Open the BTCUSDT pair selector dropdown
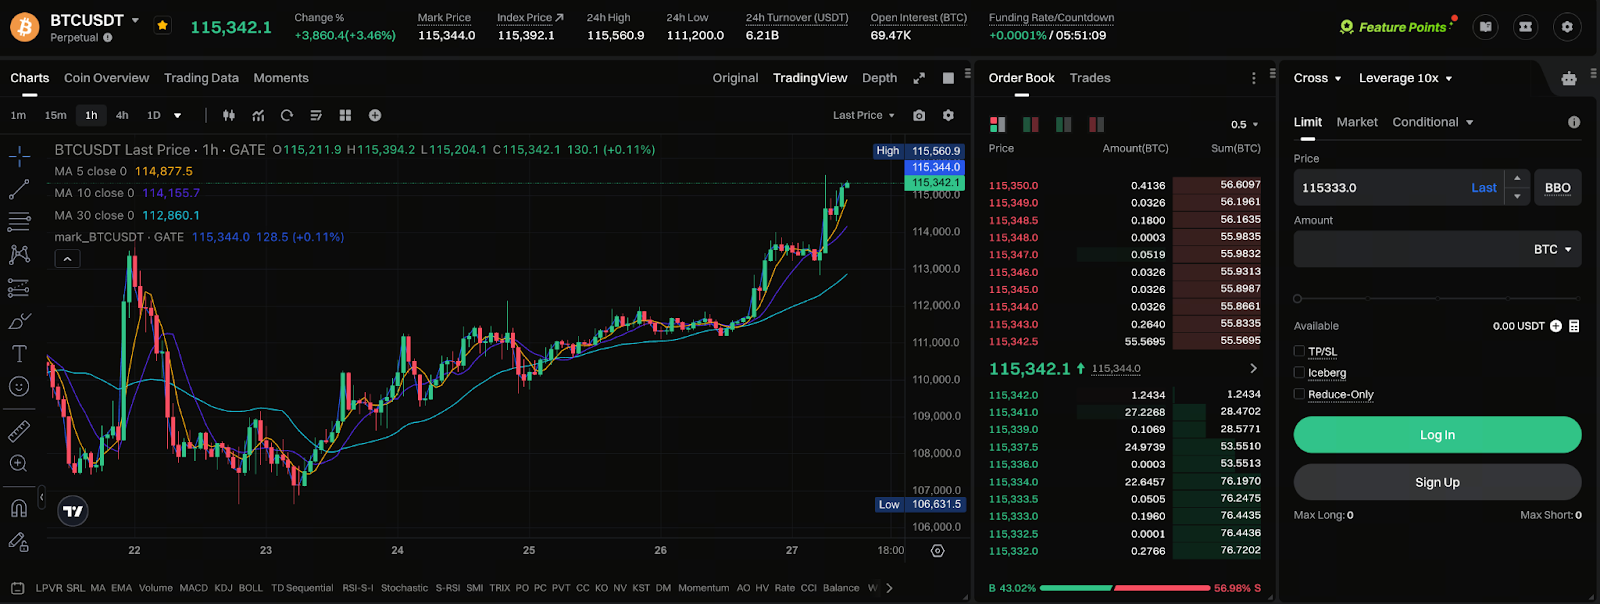Viewport: 1600px width, 604px height. pos(135,20)
